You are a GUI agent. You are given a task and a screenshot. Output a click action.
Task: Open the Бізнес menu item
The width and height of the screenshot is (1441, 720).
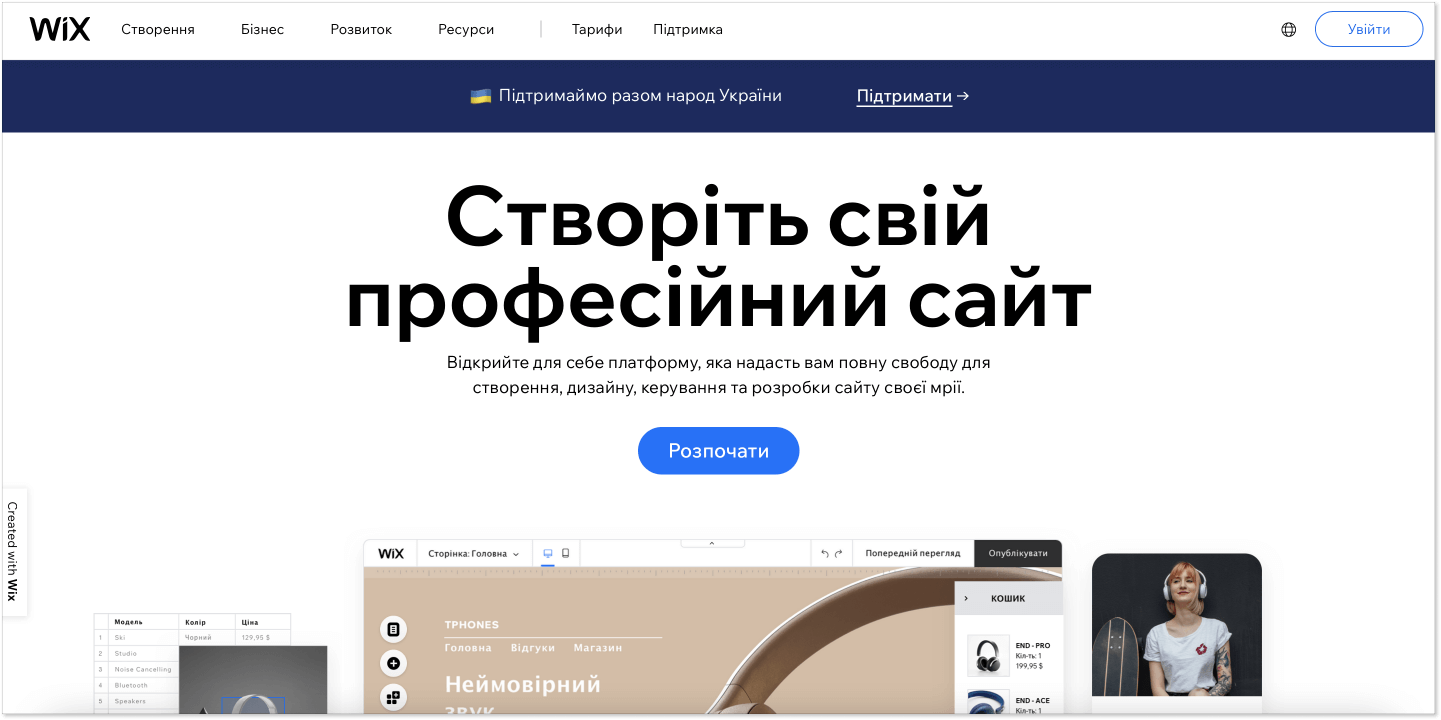point(262,30)
